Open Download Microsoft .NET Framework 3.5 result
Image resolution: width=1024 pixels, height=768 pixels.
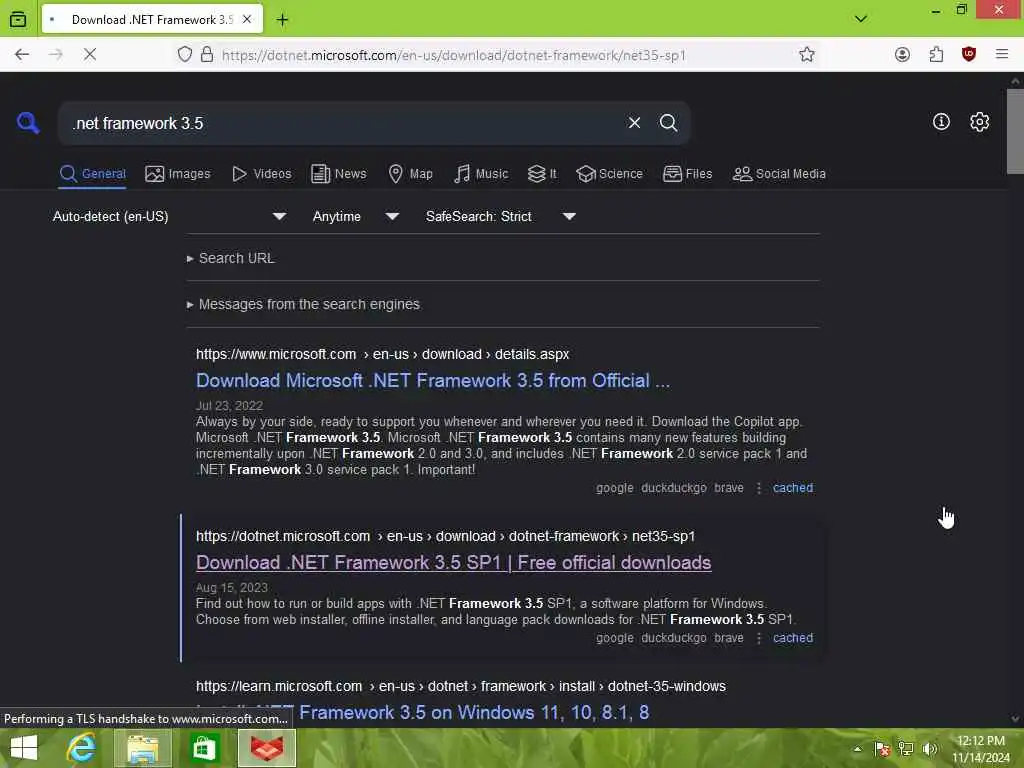(433, 381)
